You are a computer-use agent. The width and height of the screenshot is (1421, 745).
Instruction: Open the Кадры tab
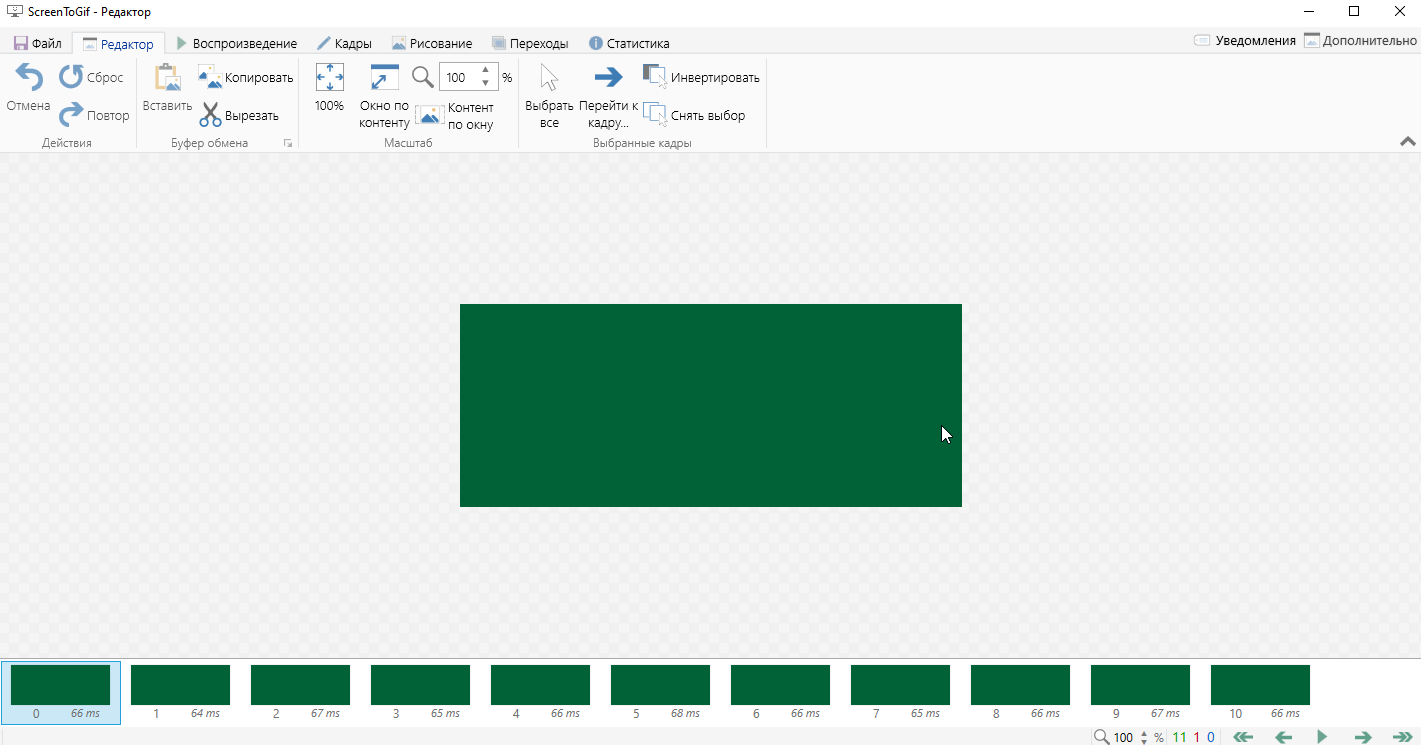click(x=345, y=43)
